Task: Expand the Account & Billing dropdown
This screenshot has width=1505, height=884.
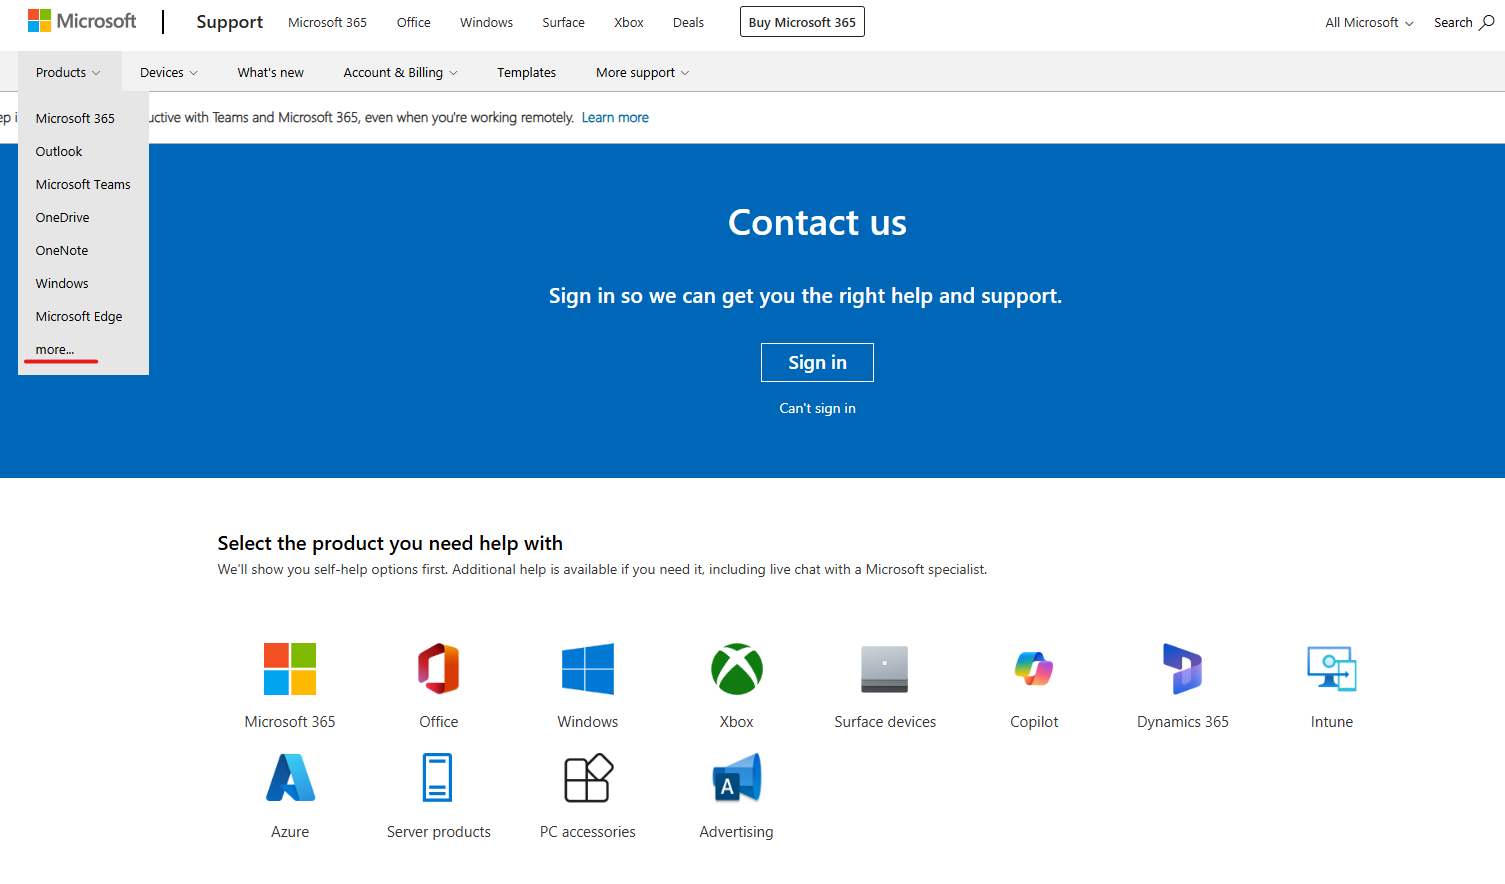Action: click(x=400, y=72)
